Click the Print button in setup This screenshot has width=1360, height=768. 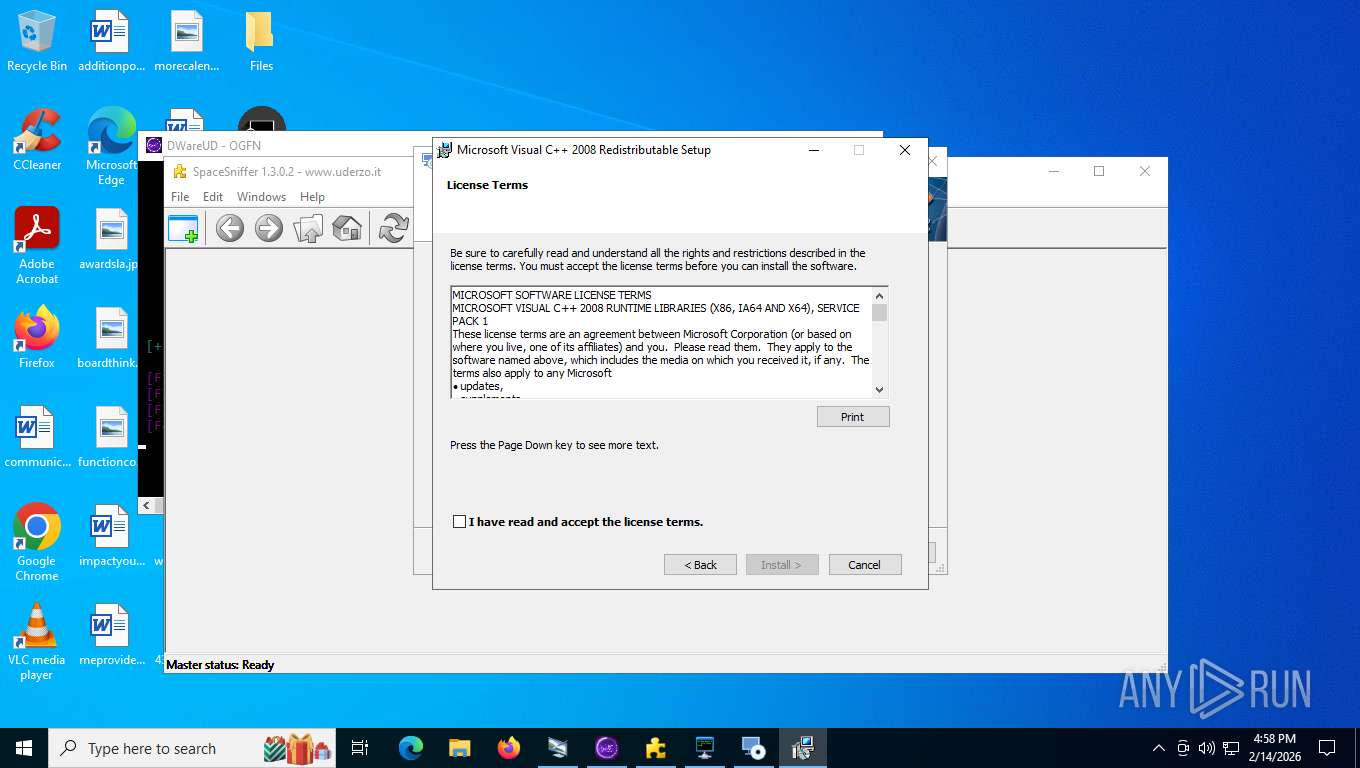pos(852,417)
